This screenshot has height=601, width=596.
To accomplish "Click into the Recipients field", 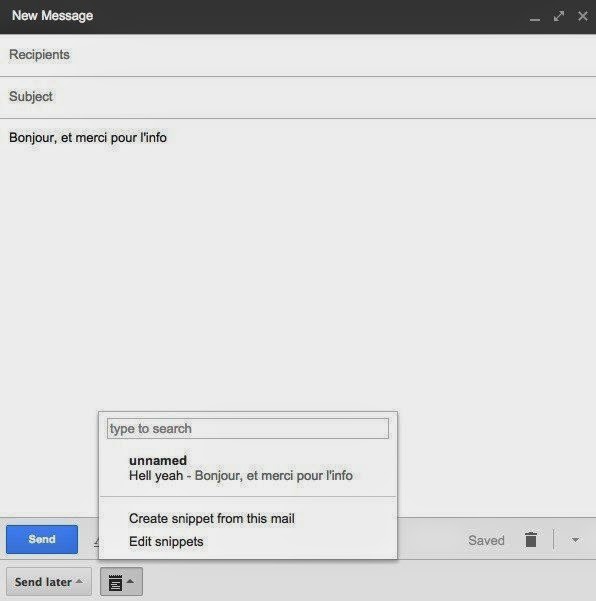I will [298, 55].
